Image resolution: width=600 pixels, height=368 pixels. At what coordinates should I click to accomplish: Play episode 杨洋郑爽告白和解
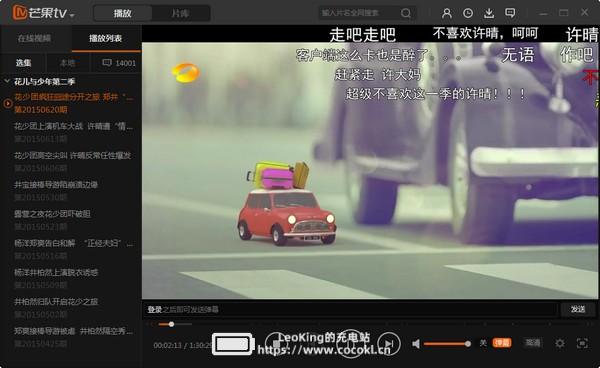74,249
